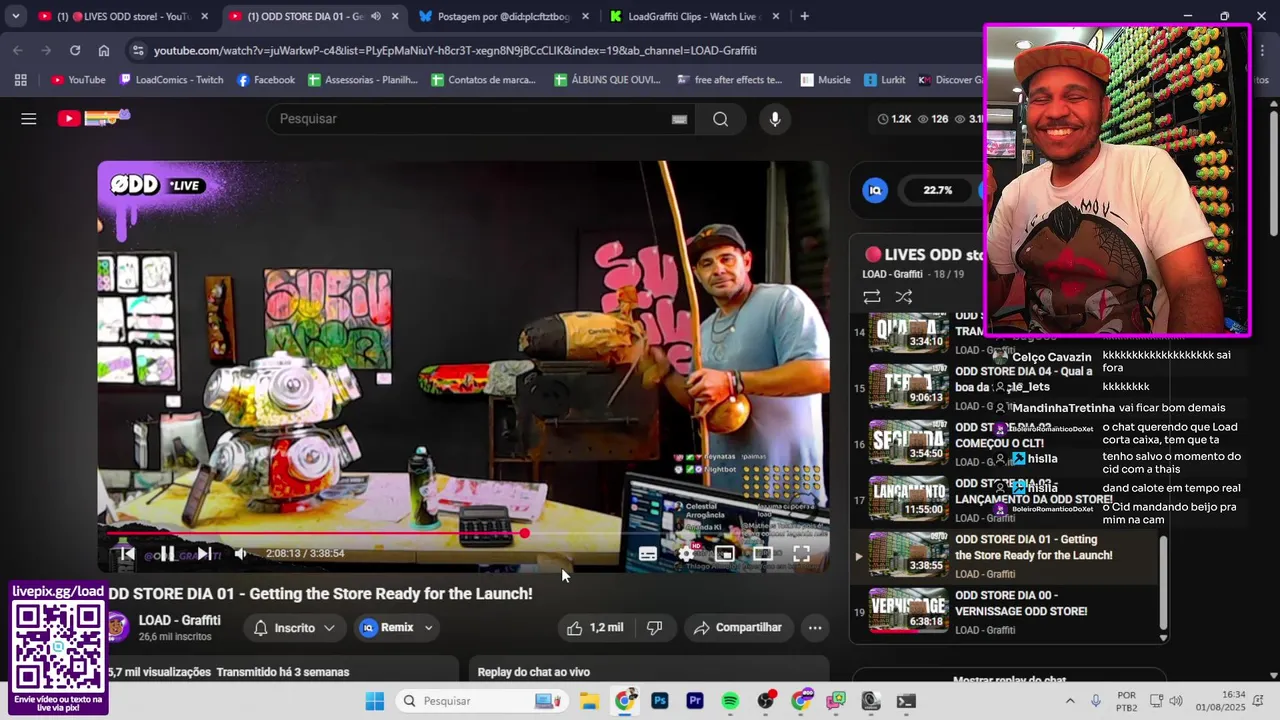Viewport: 1280px width, 720px height.
Task: Open Windows Start menu
Action: click(x=375, y=701)
